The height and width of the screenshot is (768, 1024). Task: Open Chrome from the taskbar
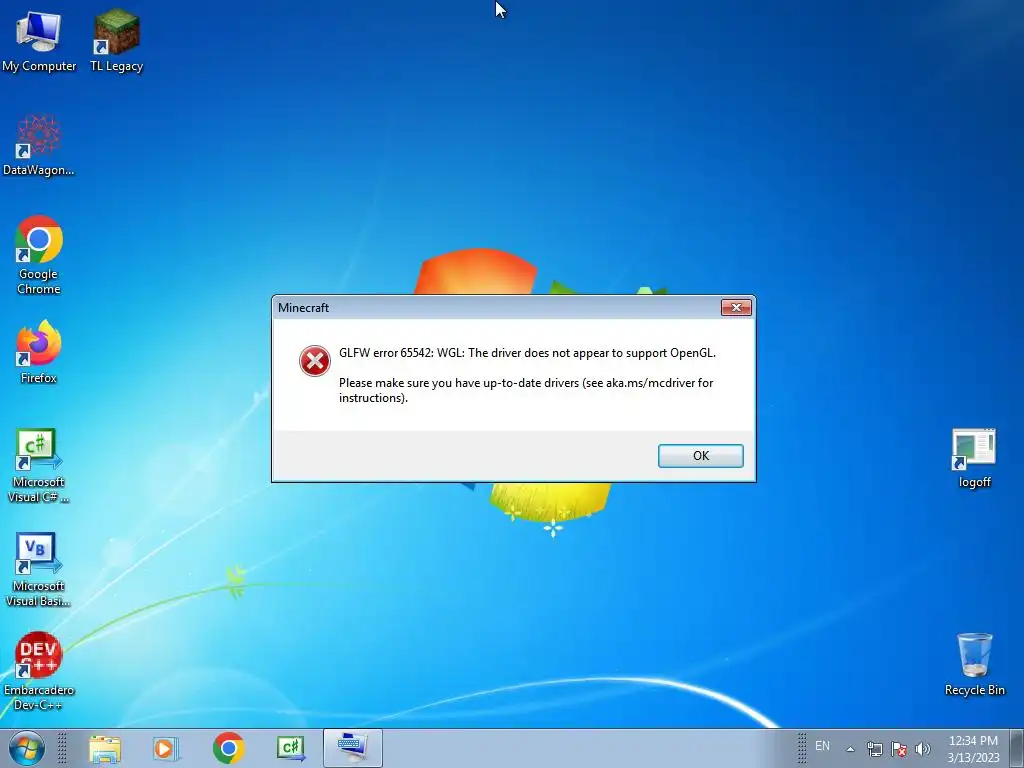pyautogui.click(x=228, y=748)
